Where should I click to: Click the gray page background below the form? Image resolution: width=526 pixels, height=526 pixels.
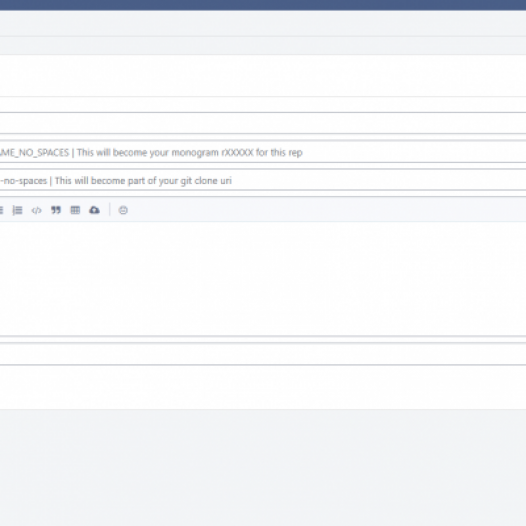pyautogui.click(x=263, y=468)
